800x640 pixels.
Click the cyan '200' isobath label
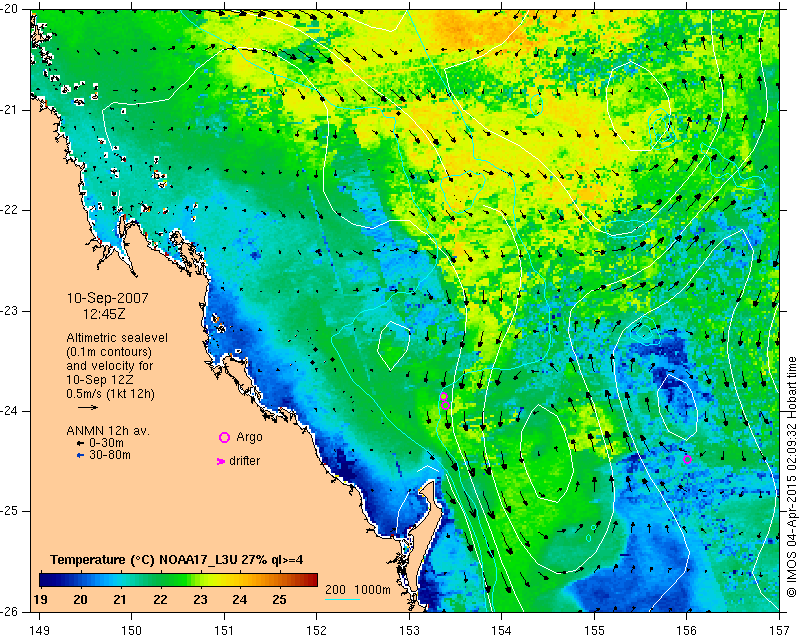point(335,589)
